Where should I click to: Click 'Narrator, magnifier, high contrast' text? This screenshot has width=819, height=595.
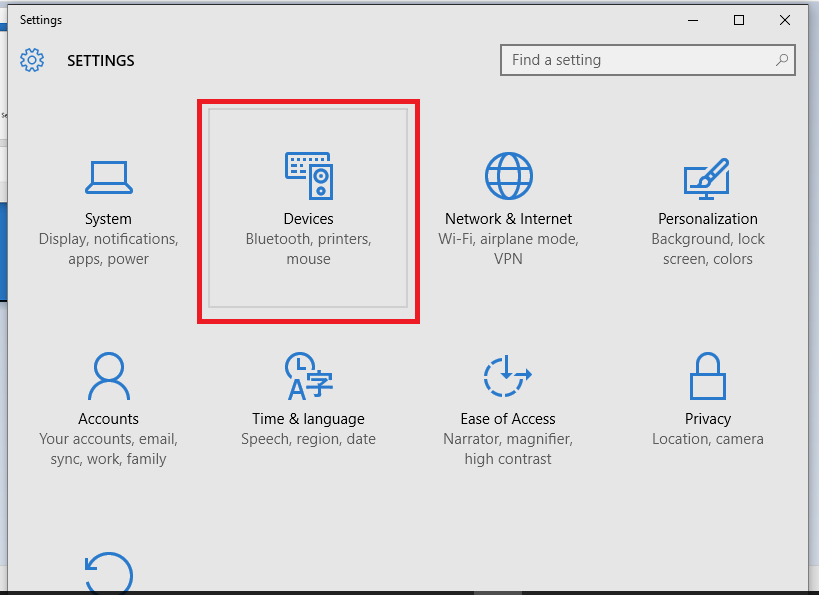(x=508, y=449)
